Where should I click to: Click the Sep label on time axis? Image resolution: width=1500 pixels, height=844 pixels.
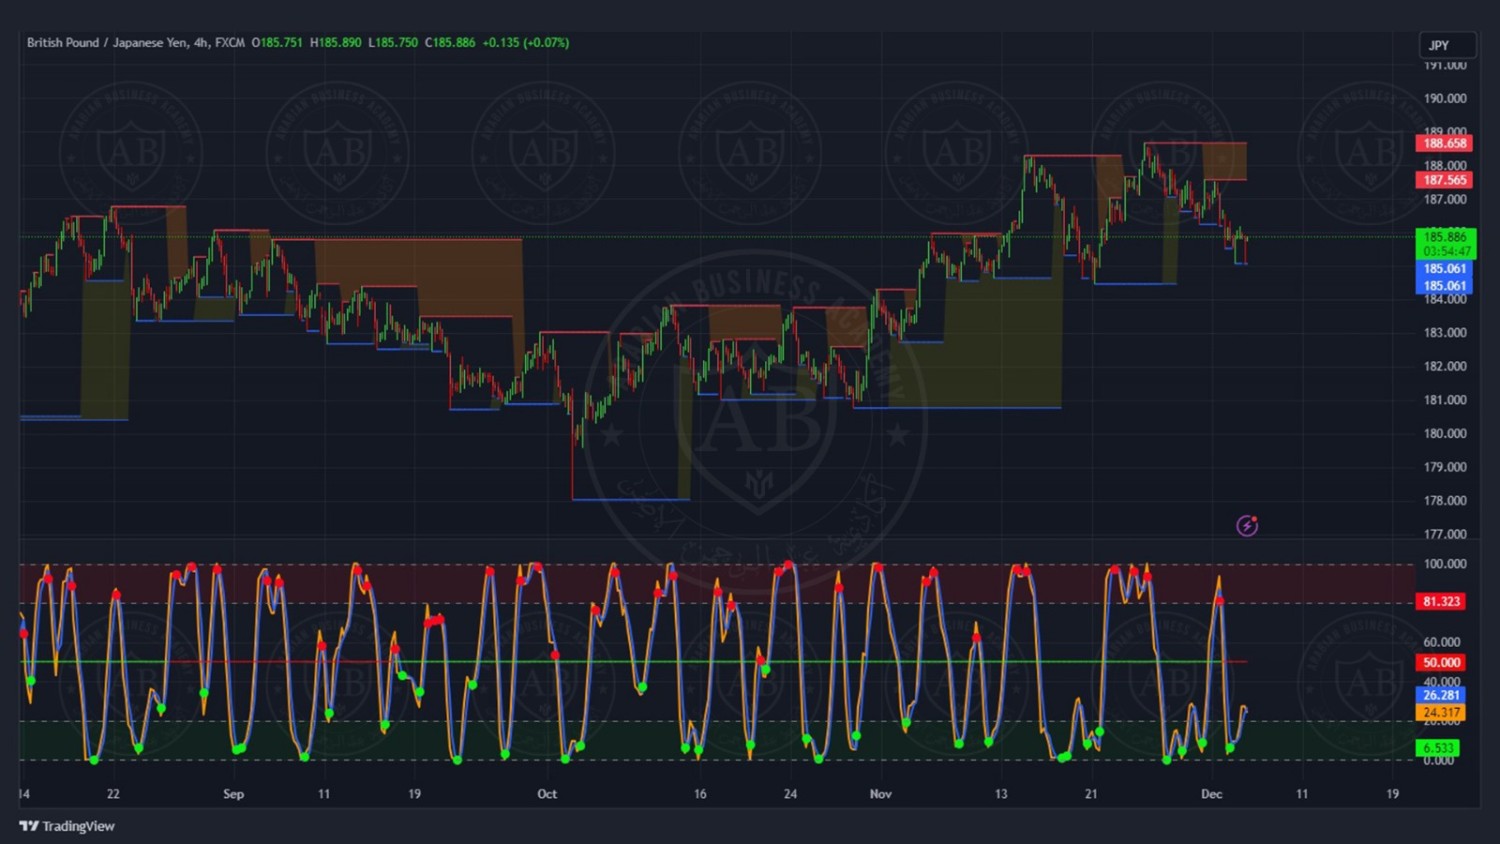(x=233, y=794)
